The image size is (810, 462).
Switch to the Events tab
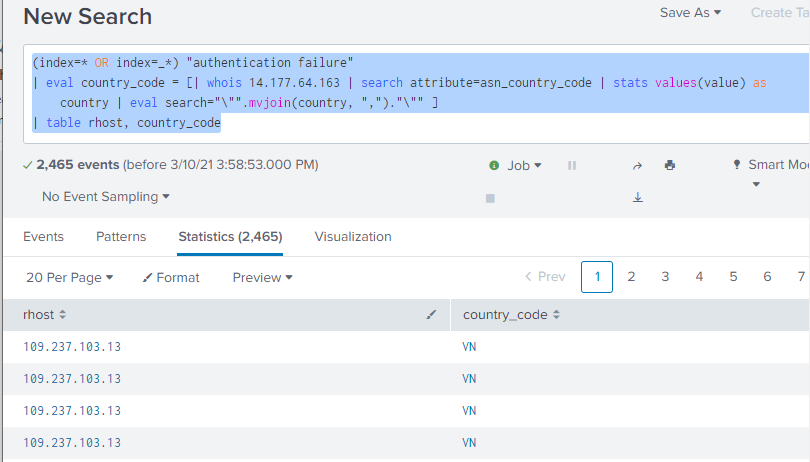pyautogui.click(x=43, y=237)
